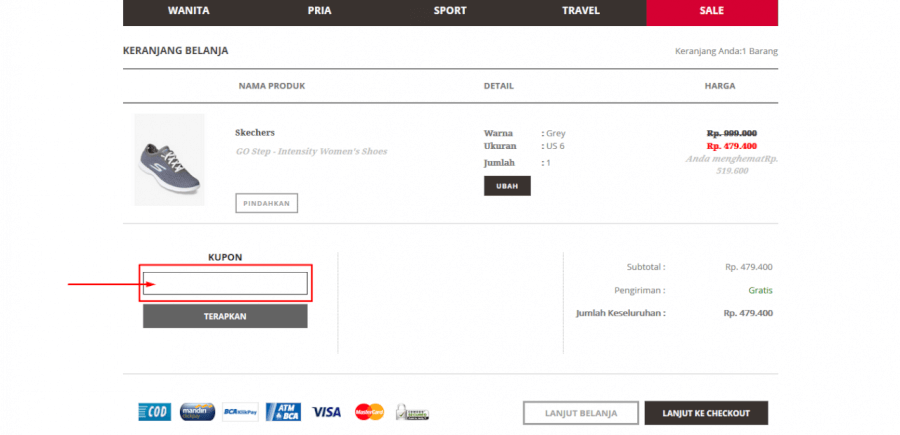Click the HARGA column header
This screenshot has width=900, height=435.
pyautogui.click(x=720, y=86)
